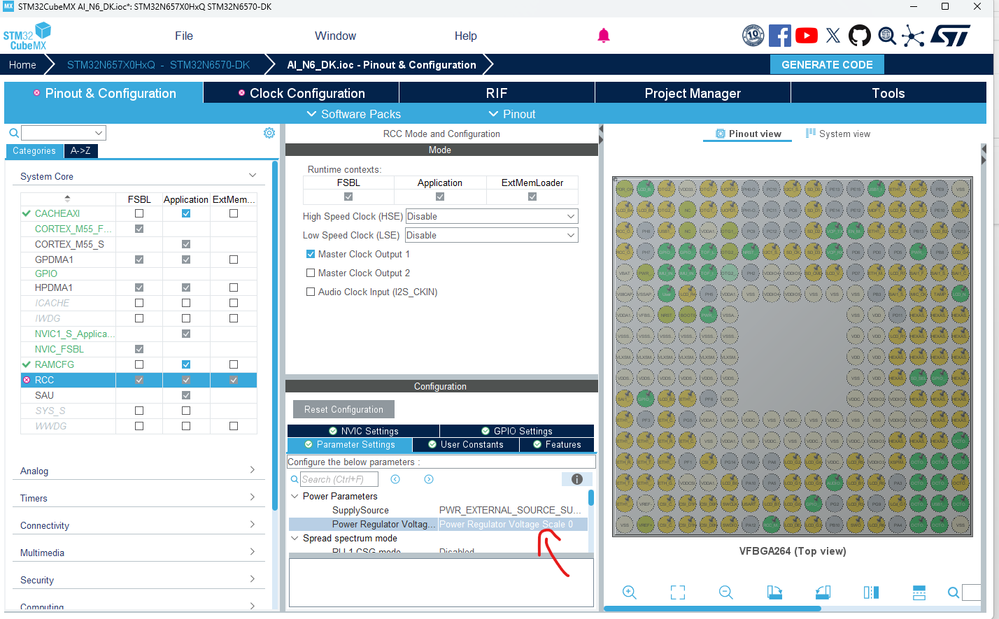
Task: Open the STM32N657X0HxQ breadcrumb
Action: pyautogui.click(x=159, y=65)
